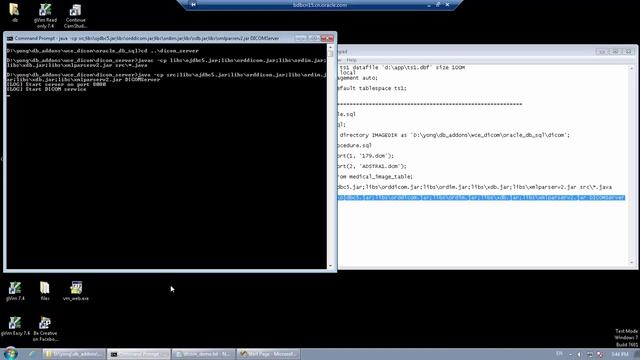
Task: Switch to the Explorer folder taskbar button
Action: click(x=73, y=354)
